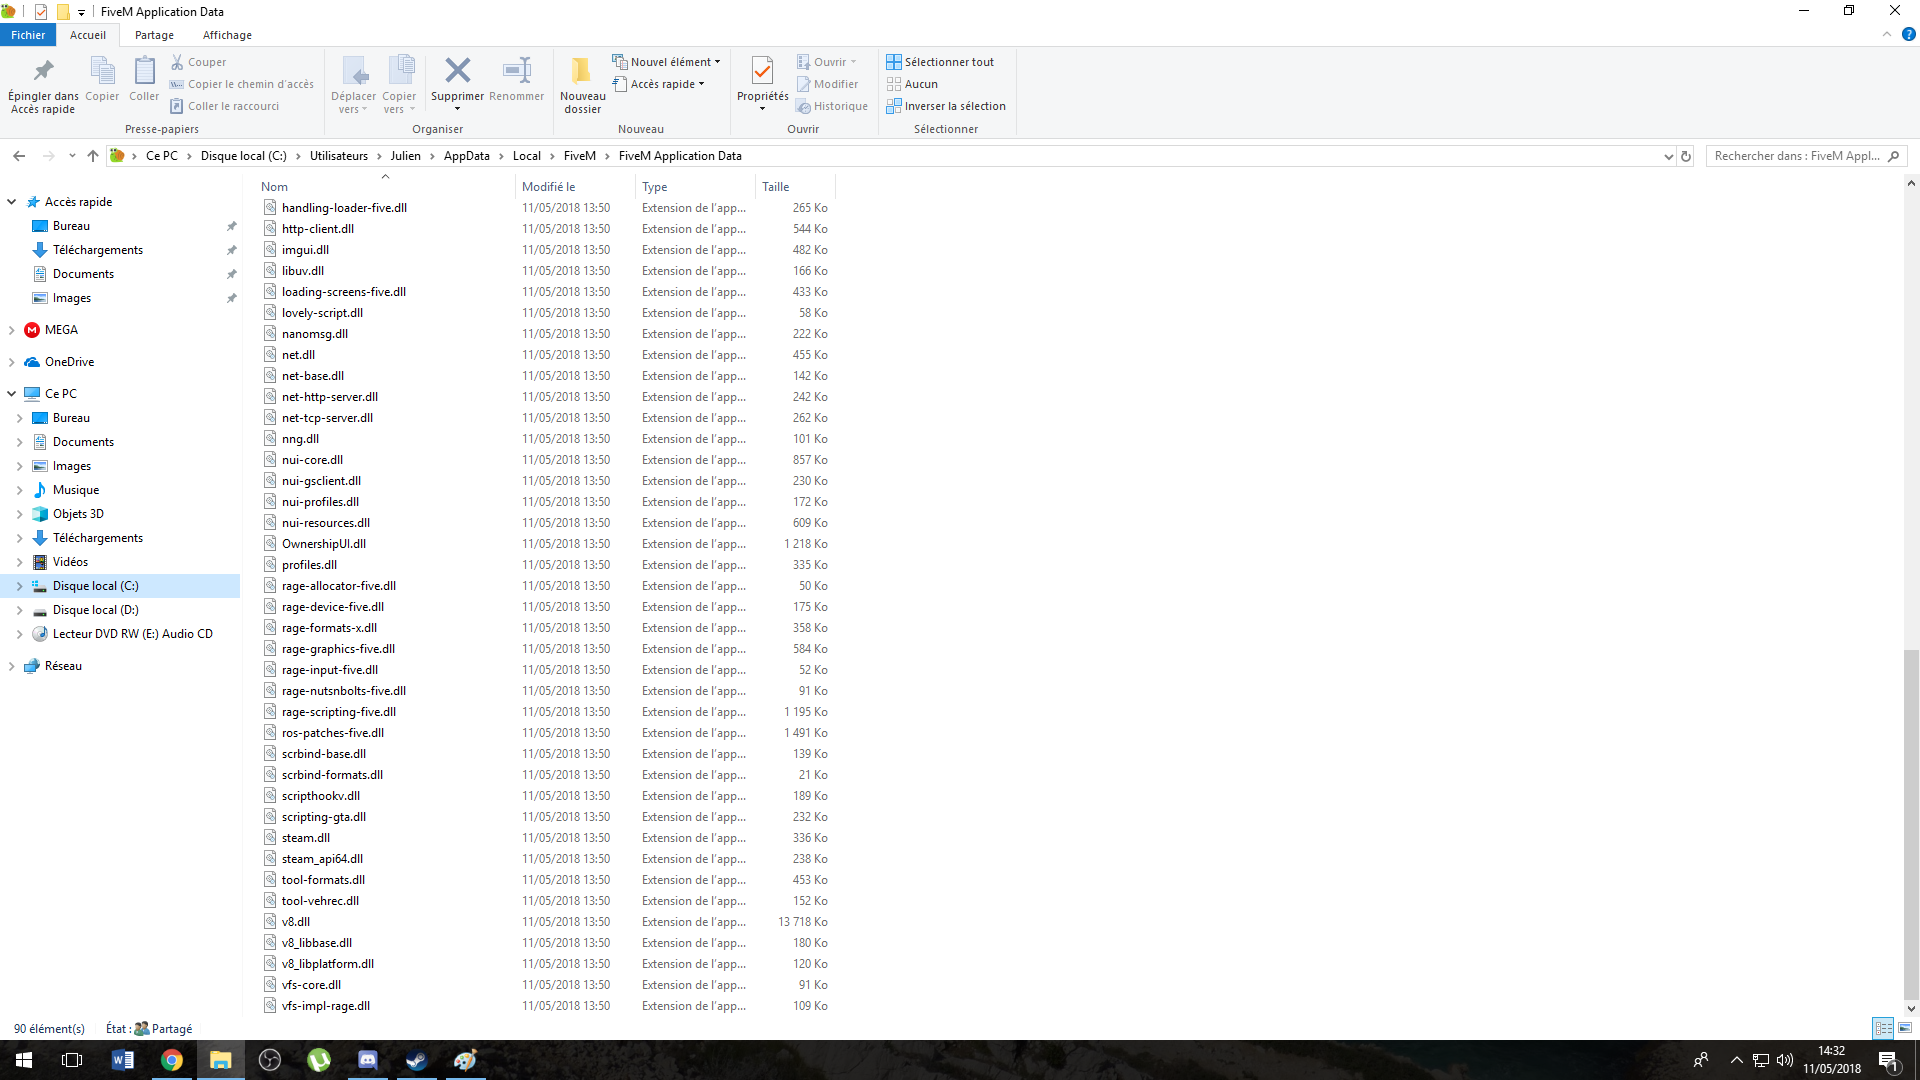Click Julien in the breadcrumb path

405,156
